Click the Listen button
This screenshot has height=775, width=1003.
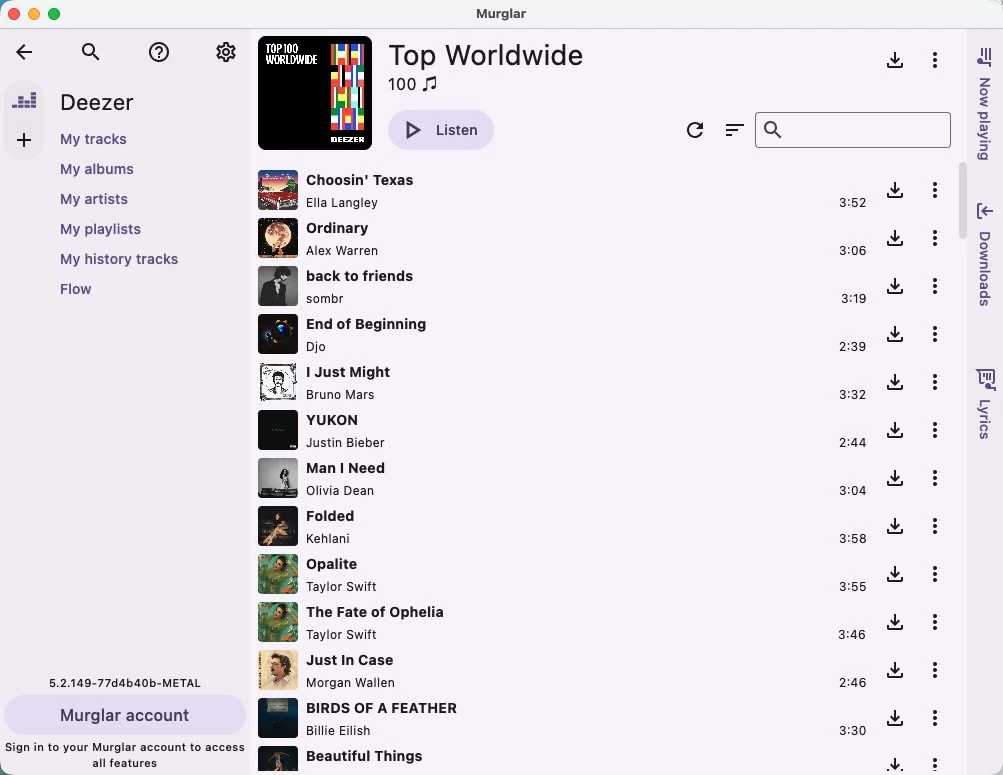[x=440, y=130]
